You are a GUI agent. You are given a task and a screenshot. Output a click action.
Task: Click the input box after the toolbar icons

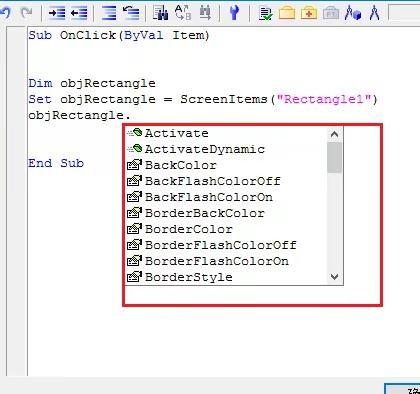coord(404,13)
